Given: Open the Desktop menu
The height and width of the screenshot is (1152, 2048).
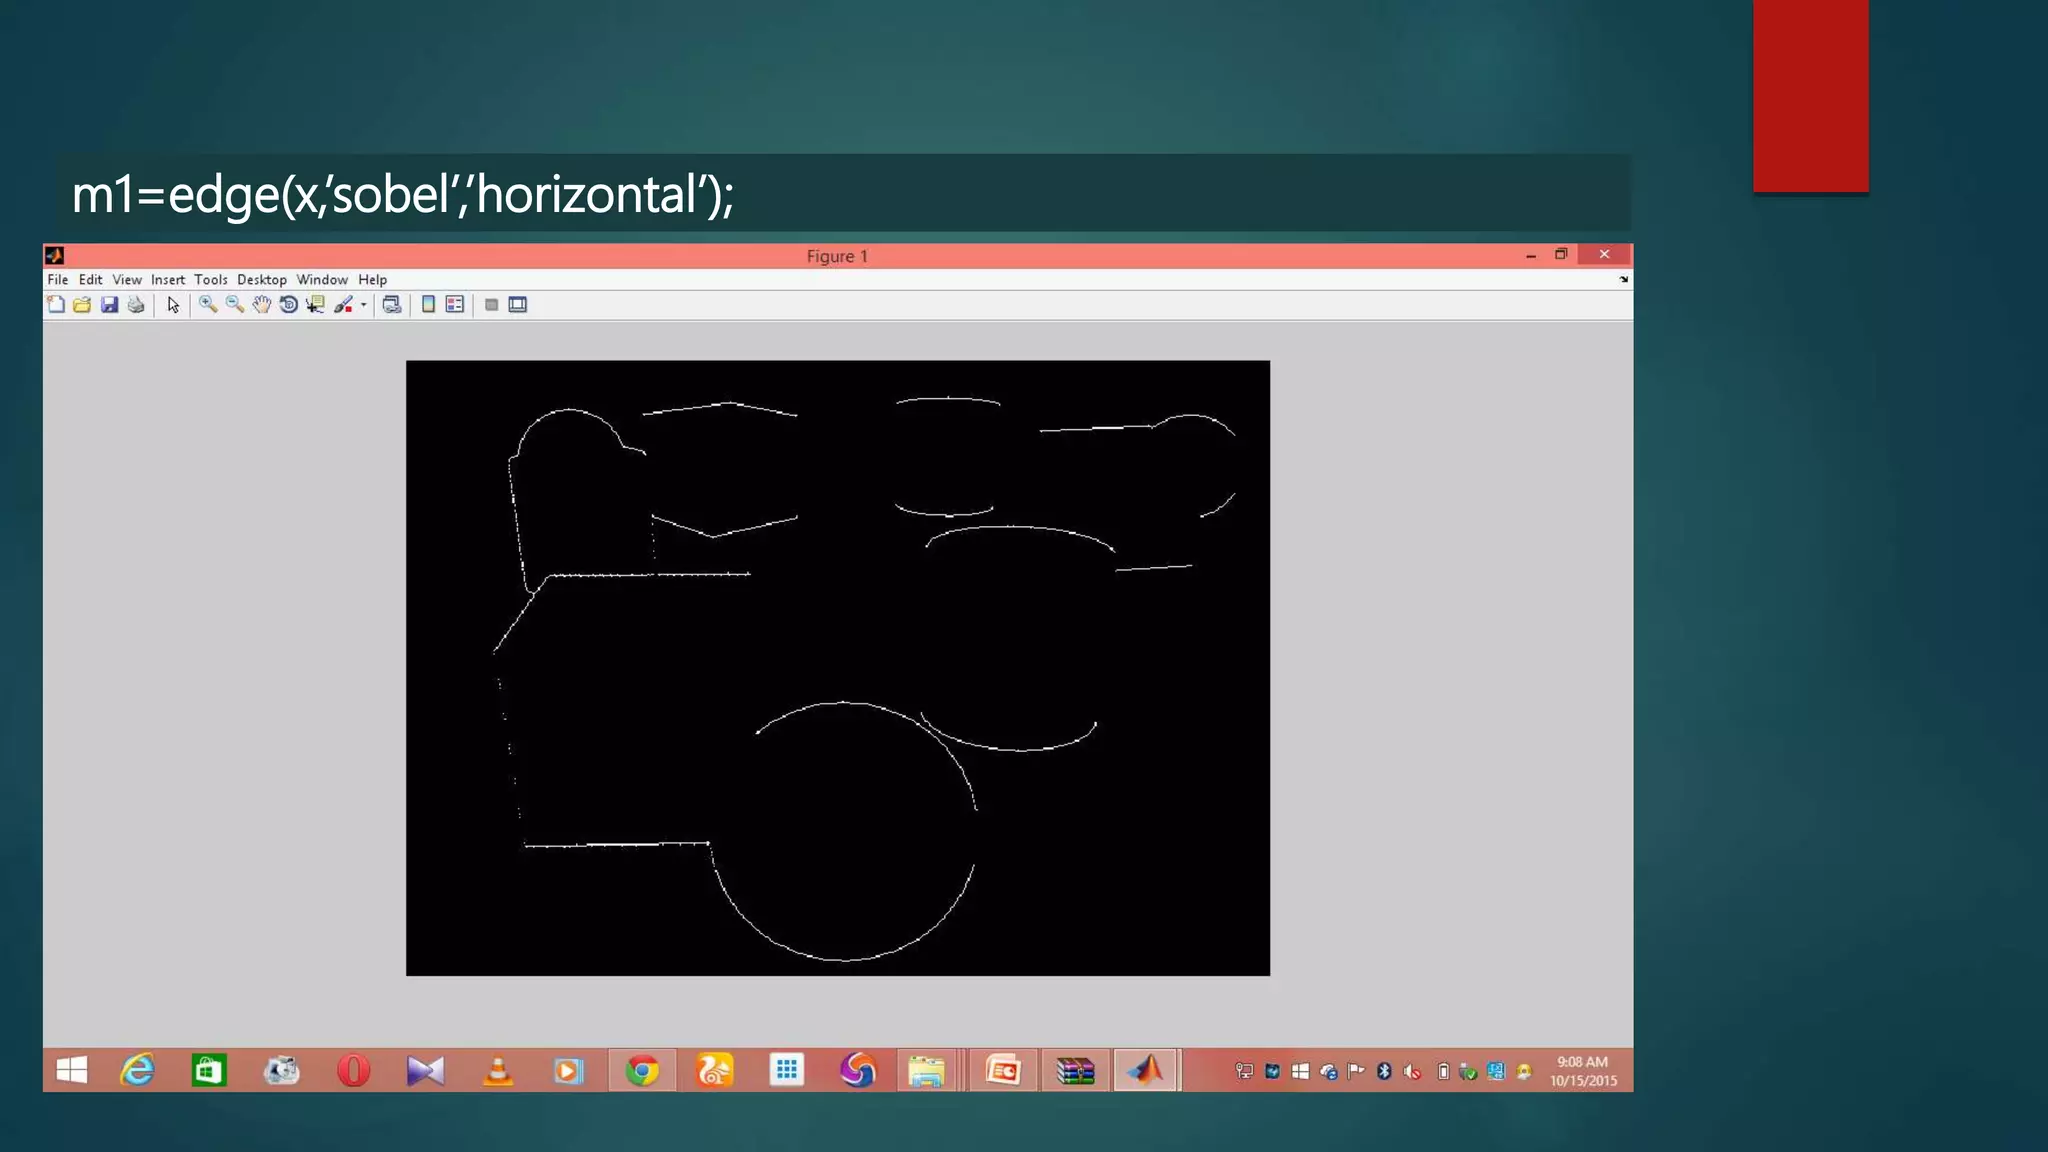Looking at the screenshot, I should tap(262, 280).
